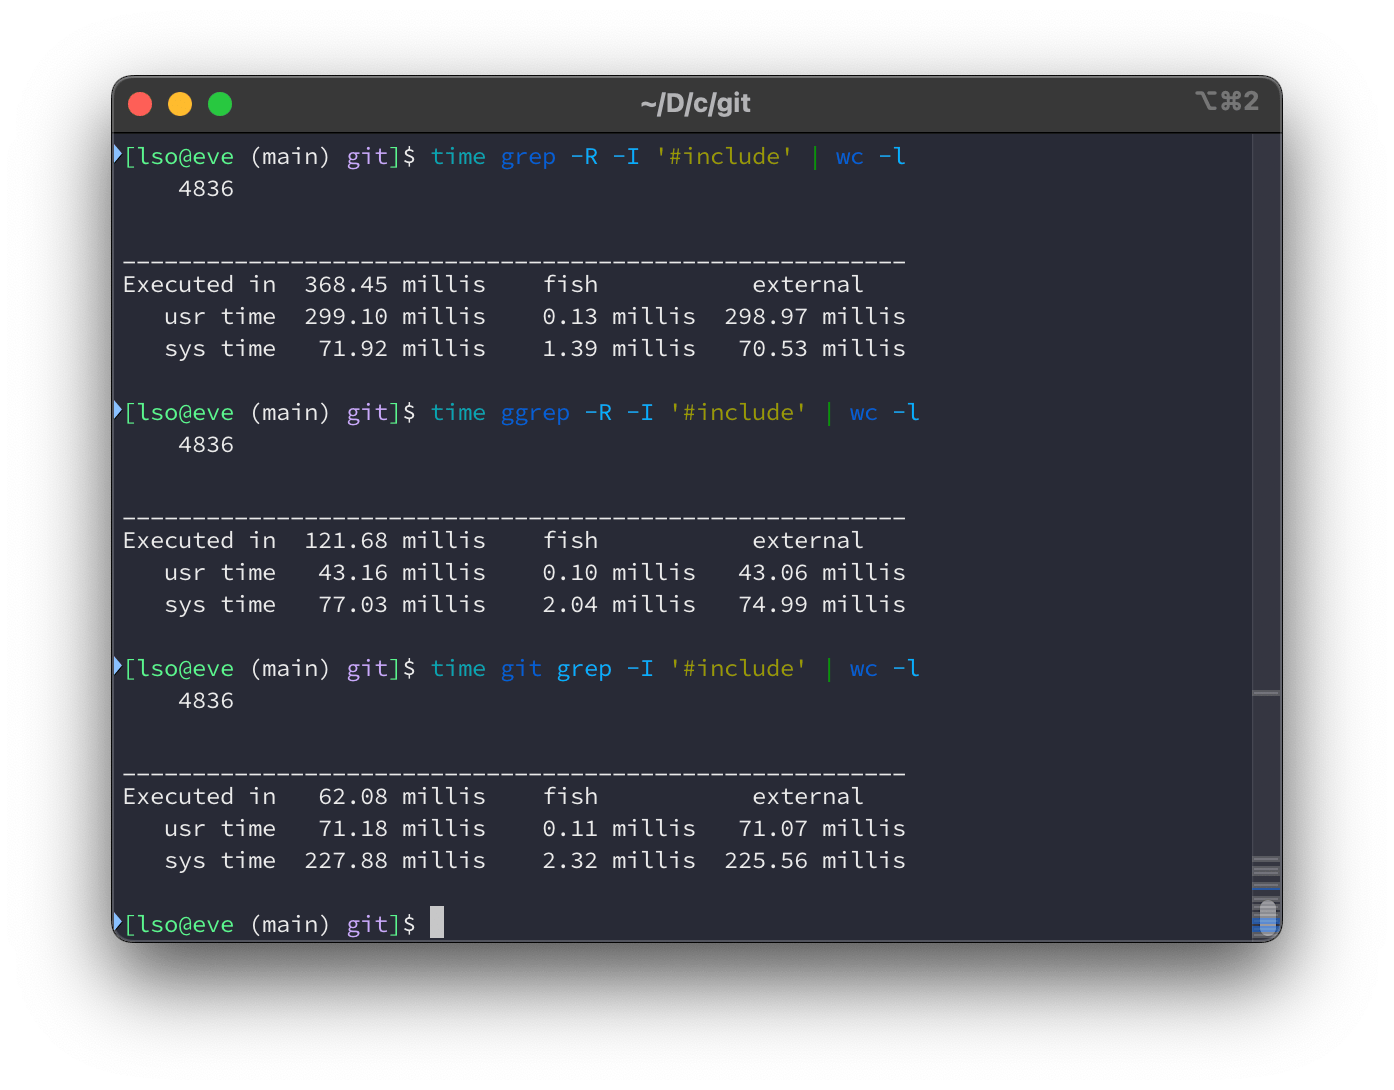The width and height of the screenshot is (1394, 1090).
Task: Click the ⌥⌘2 tab shortcut badge
Action: coord(1228,102)
